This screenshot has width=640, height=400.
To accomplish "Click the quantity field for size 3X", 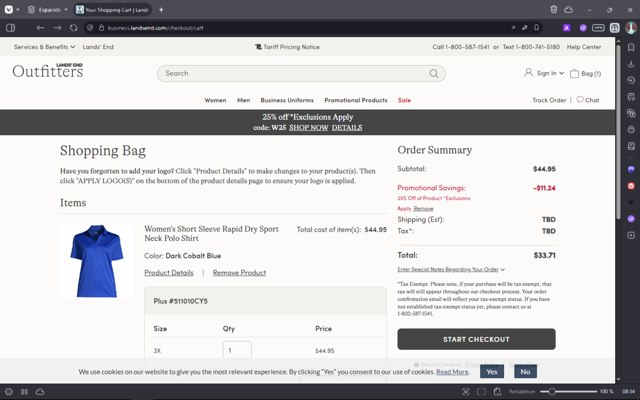I will click(237, 351).
